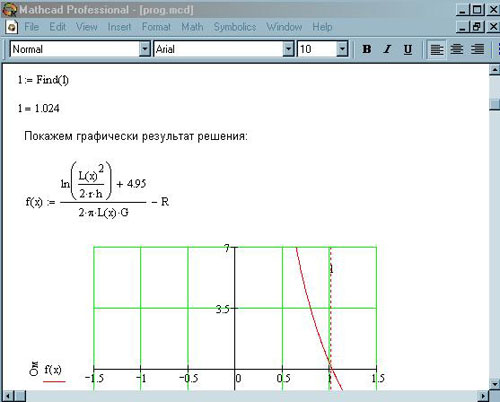Open the View menu
The image size is (500, 402).
[x=86, y=27]
